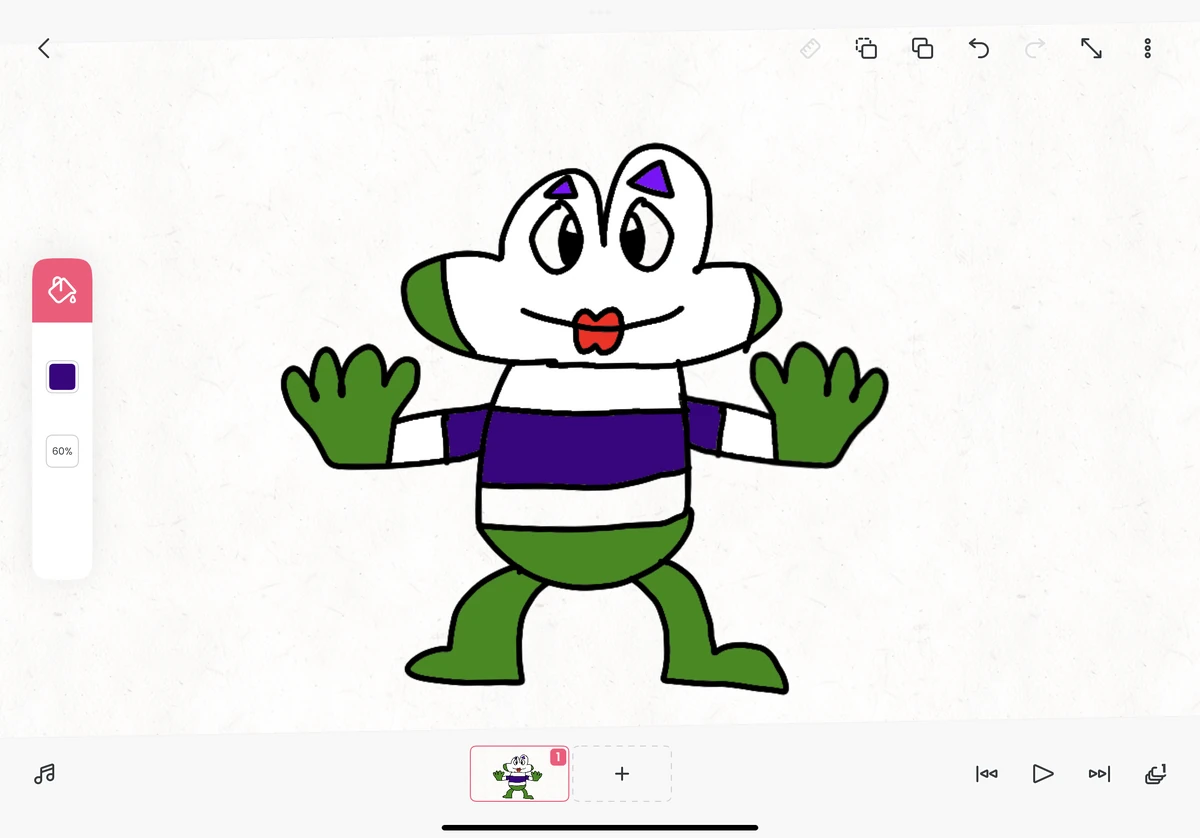Screen dimensions: 1200x838
Task: Select frame 1 thumbnail
Action: [x=519, y=773]
